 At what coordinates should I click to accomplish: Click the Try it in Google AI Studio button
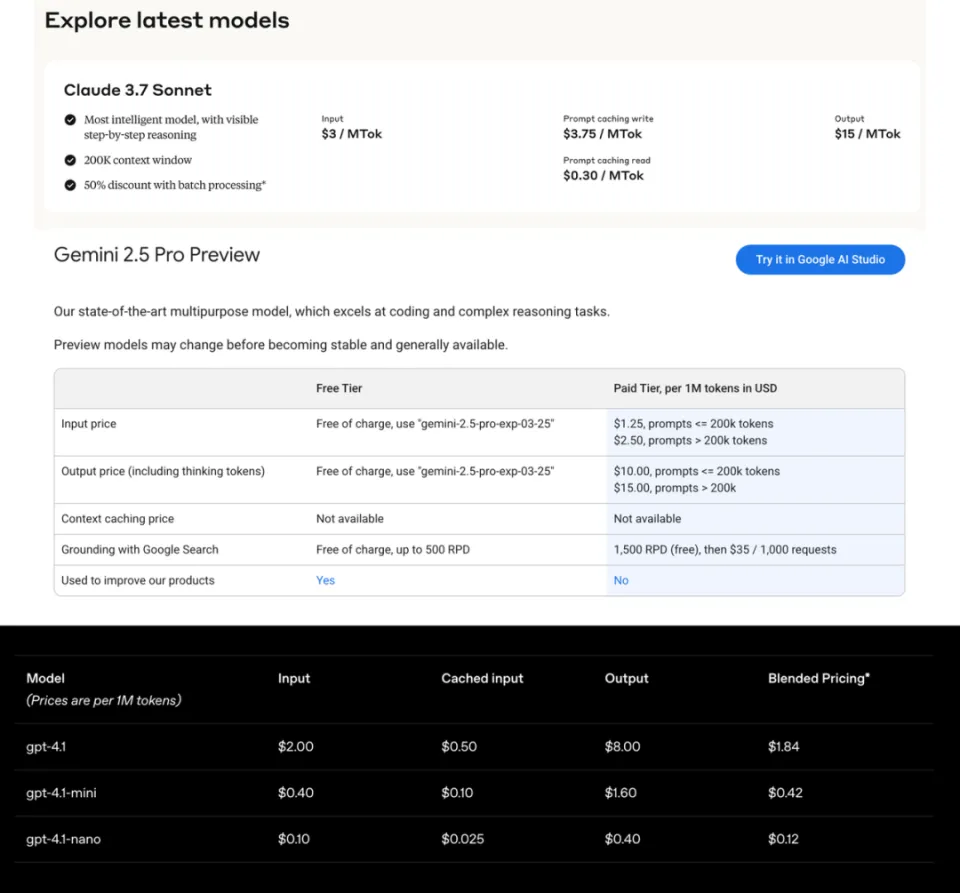coord(820,260)
